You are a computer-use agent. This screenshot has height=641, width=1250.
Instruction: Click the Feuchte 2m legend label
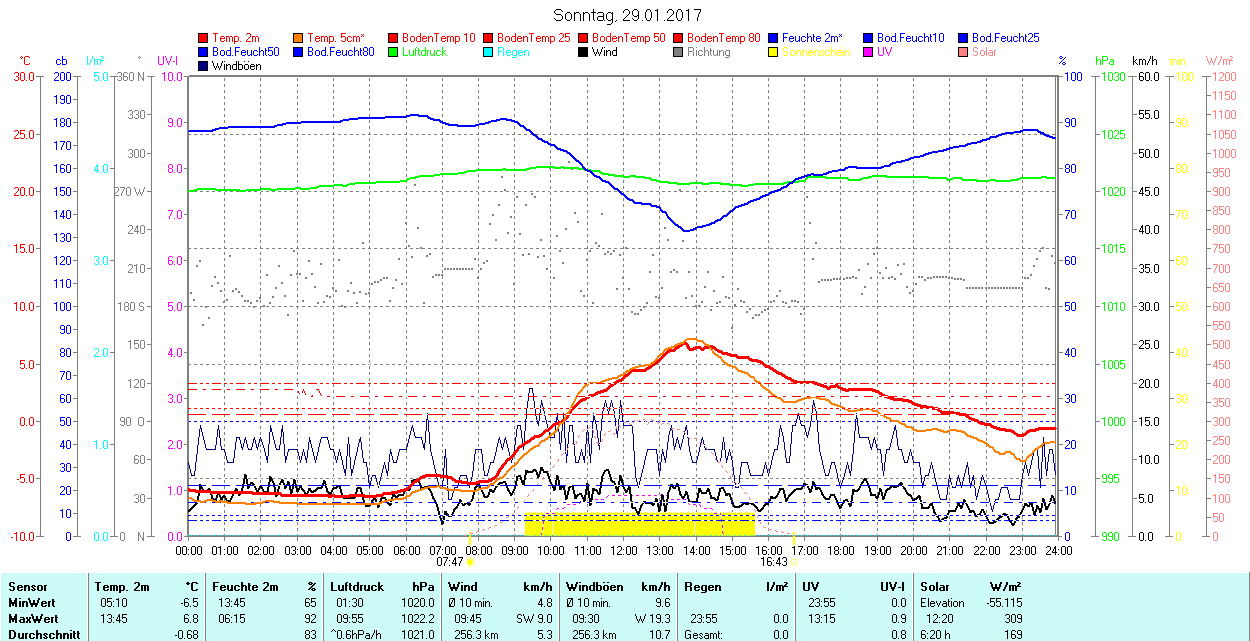pos(812,38)
